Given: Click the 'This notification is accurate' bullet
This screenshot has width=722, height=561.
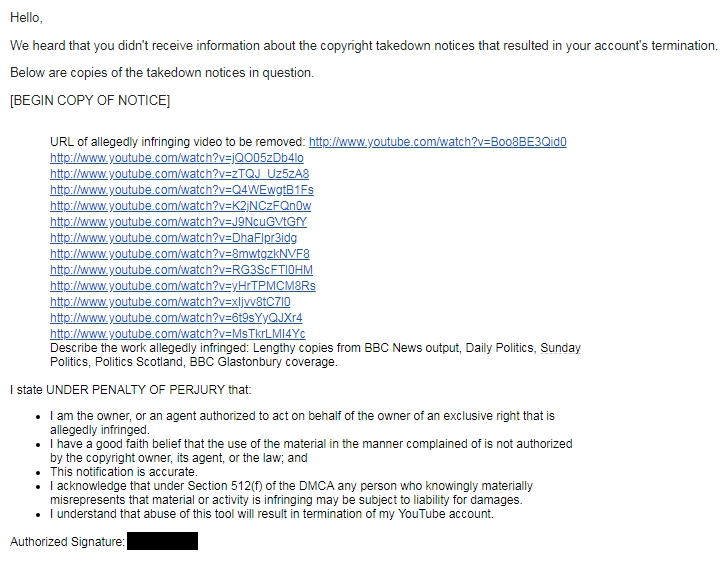Looking at the screenshot, I should tap(124, 472).
